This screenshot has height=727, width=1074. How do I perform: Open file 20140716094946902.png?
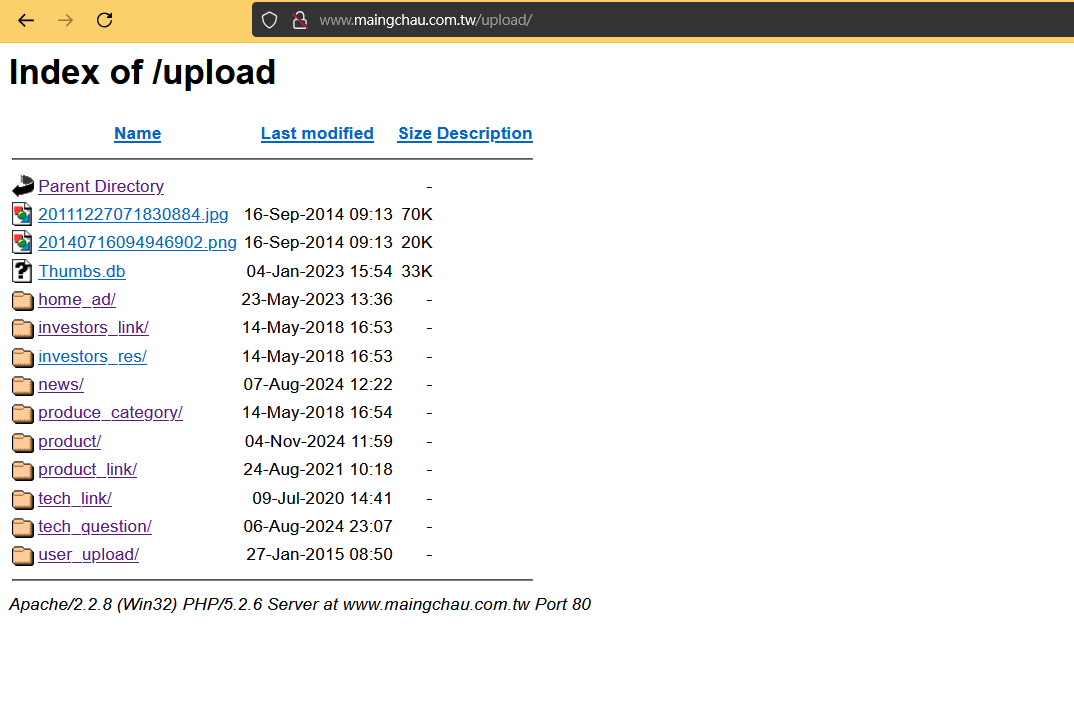click(137, 243)
